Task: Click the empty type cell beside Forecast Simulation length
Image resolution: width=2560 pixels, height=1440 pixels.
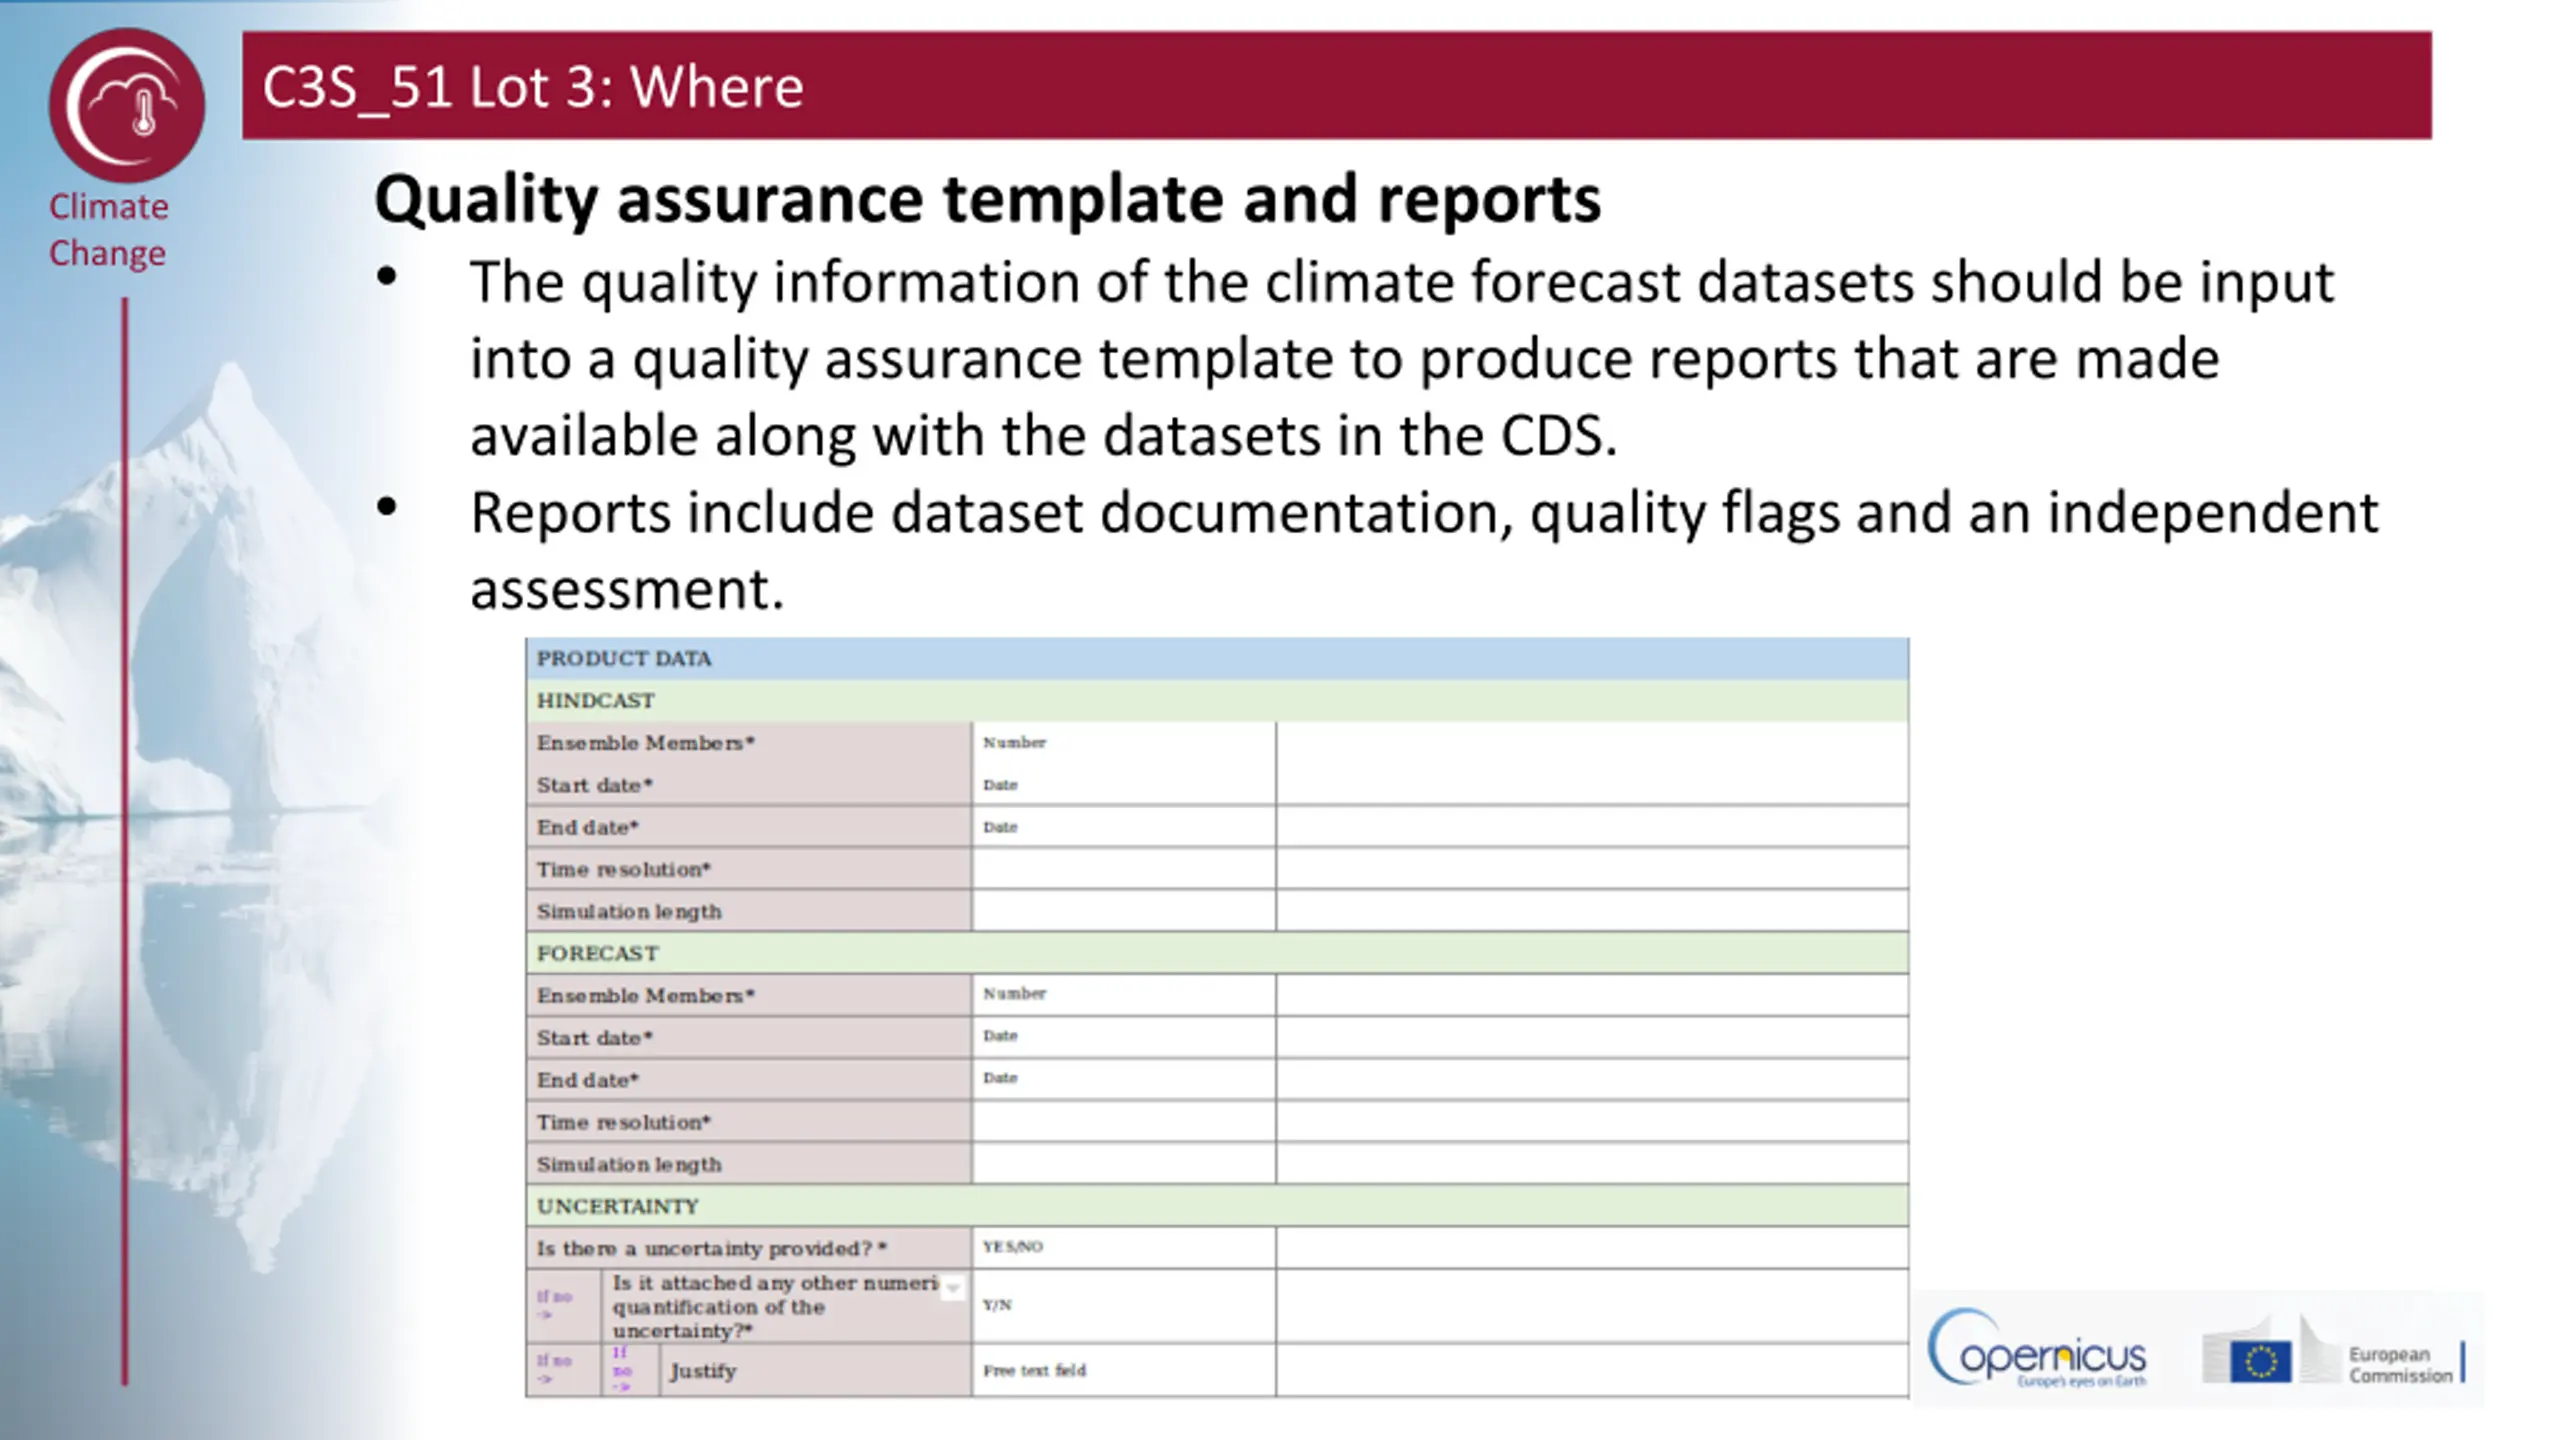Action: coord(1124,1164)
